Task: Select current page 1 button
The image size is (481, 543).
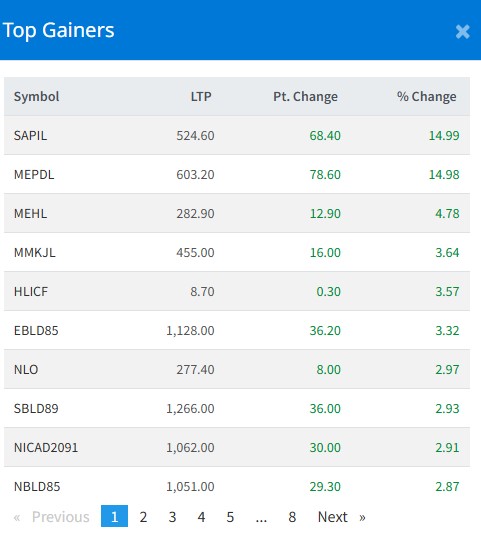Action: pos(114,516)
